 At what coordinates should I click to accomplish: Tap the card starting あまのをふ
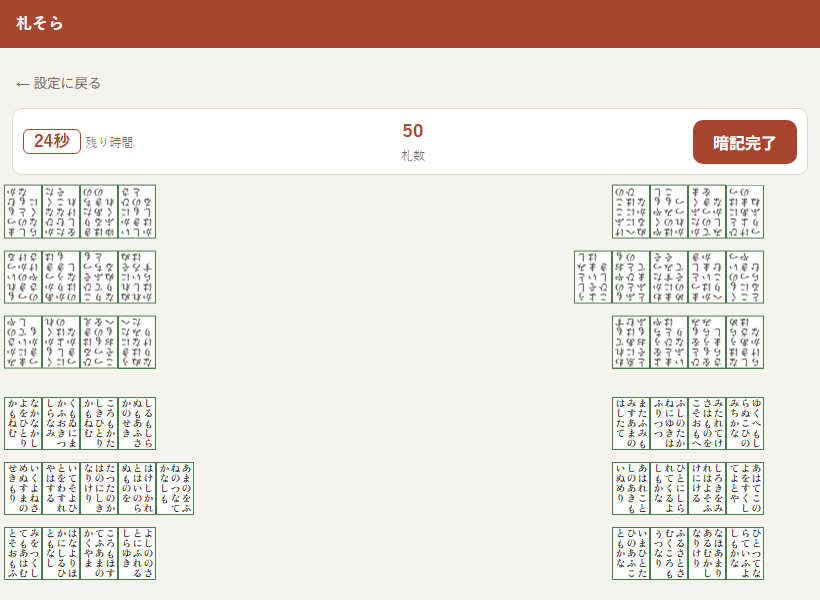tap(175, 489)
